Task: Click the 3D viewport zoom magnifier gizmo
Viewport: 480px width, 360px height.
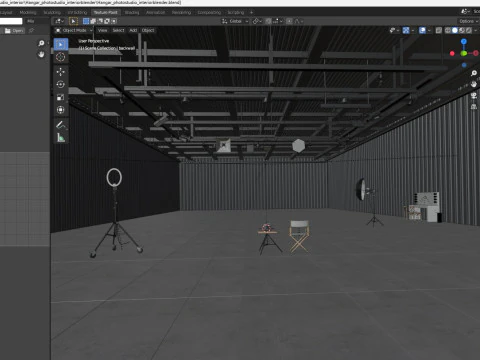Action: click(474, 73)
